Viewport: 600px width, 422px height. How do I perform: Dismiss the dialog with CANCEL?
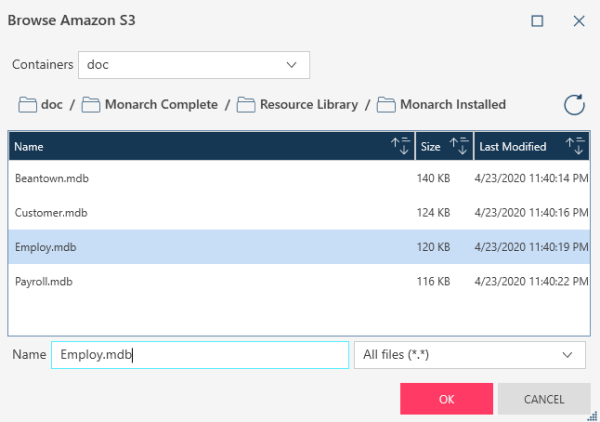click(544, 399)
